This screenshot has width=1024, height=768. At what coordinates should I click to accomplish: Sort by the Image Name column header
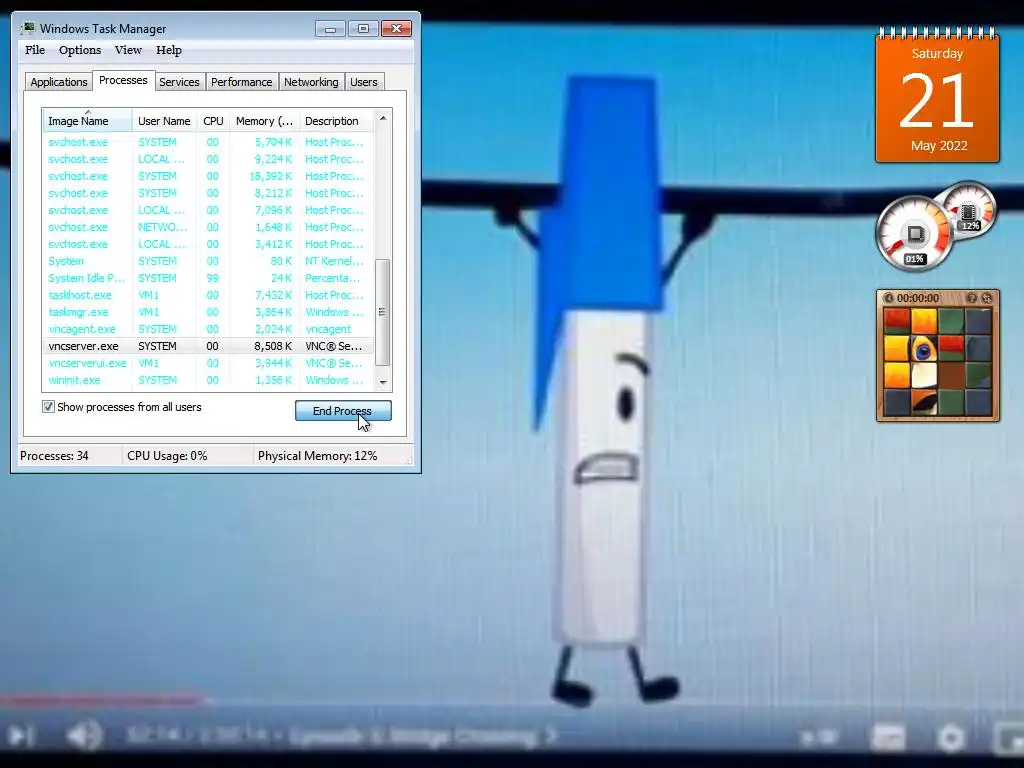(88, 121)
